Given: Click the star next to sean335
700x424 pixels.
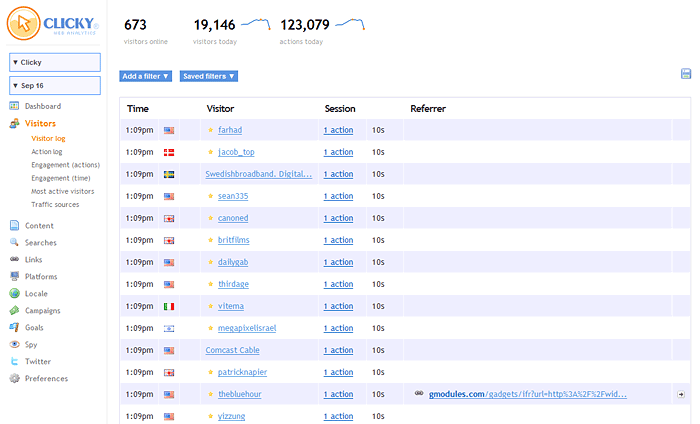Looking at the screenshot, I should tap(210, 196).
